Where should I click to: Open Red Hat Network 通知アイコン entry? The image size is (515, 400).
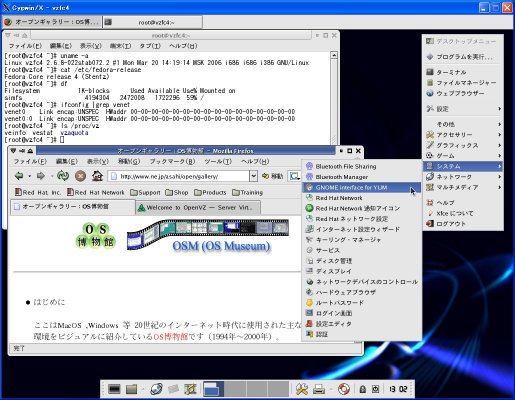[361, 208]
